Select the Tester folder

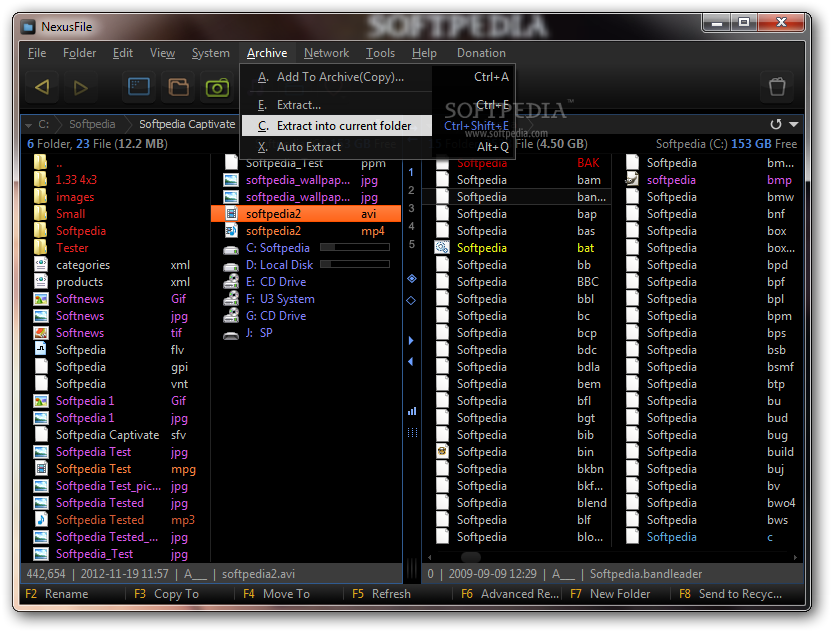[x=116, y=248]
